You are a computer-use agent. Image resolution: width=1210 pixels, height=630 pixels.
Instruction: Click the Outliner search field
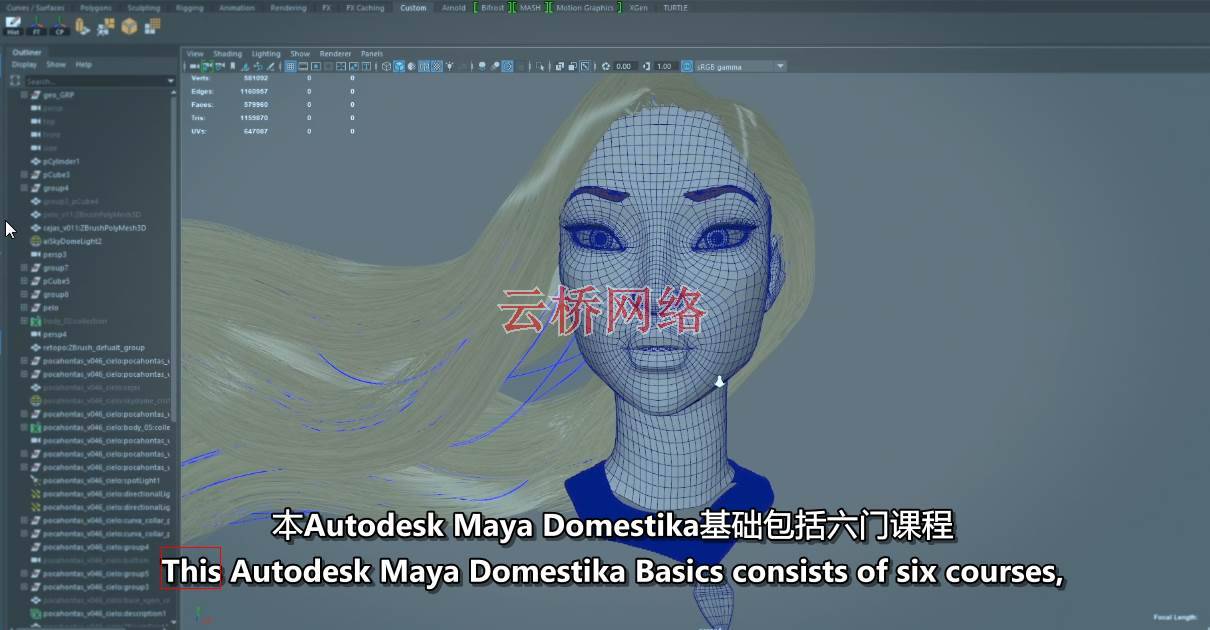tap(95, 81)
